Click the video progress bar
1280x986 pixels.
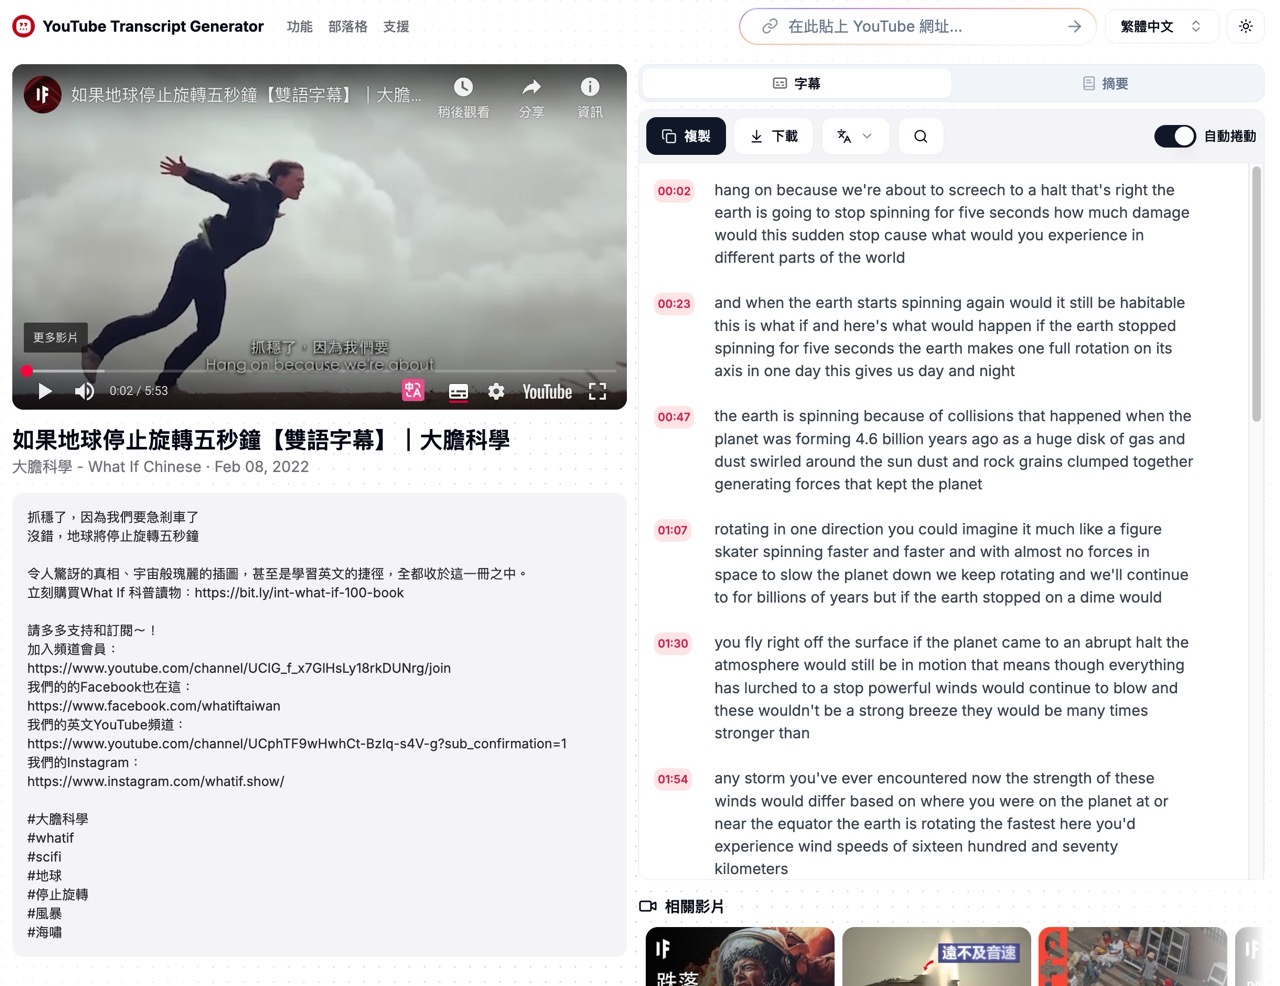[320, 371]
